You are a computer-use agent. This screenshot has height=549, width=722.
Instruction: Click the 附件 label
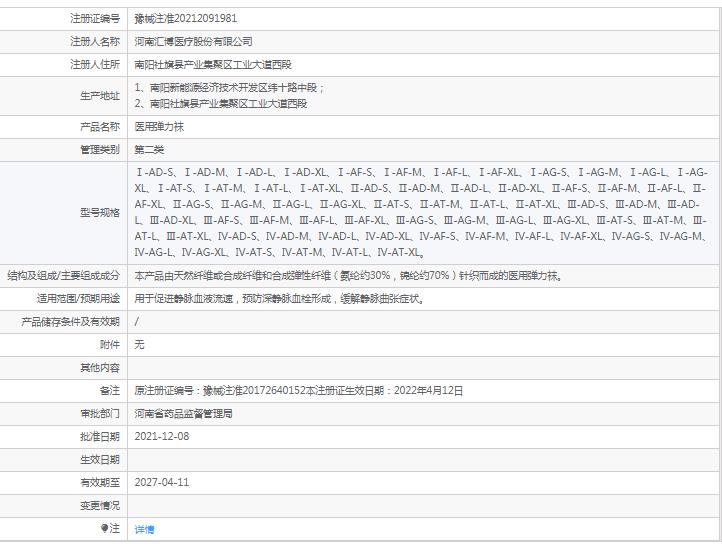tap(110, 345)
